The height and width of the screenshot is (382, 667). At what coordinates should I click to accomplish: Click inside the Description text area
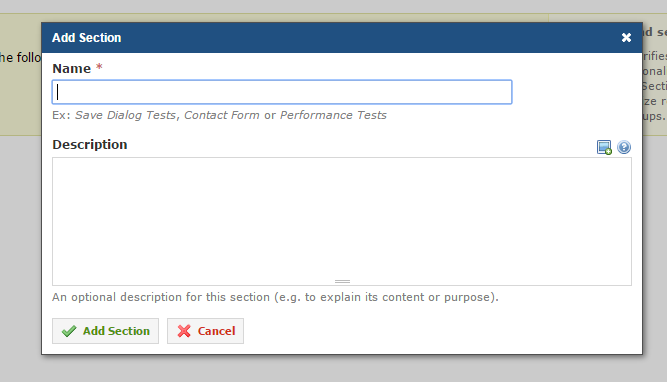point(342,221)
